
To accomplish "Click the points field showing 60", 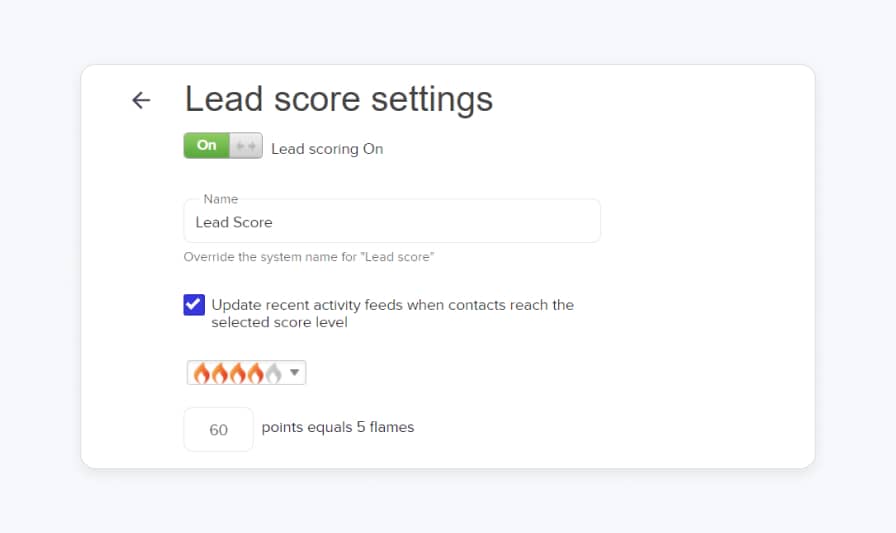I will click(218, 430).
